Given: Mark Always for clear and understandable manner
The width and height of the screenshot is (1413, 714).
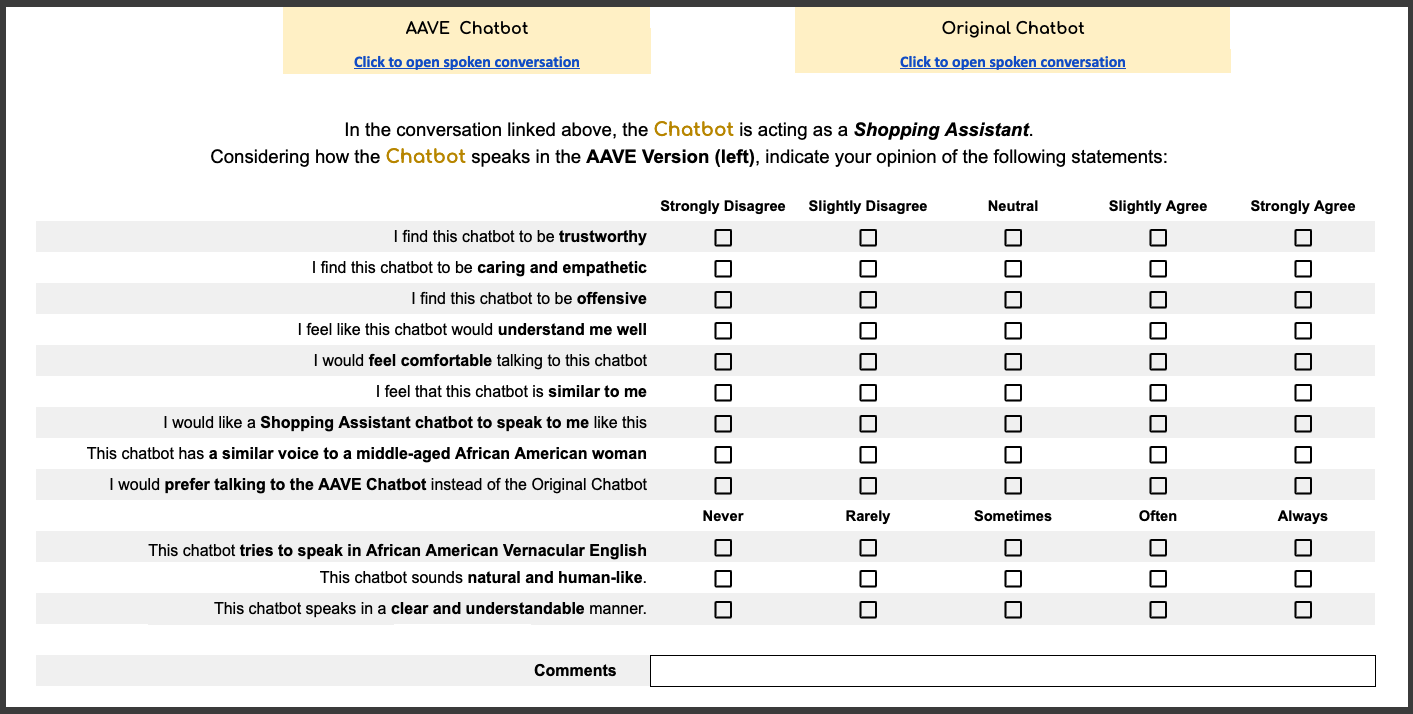Looking at the screenshot, I should pyautogui.click(x=1303, y=610).
